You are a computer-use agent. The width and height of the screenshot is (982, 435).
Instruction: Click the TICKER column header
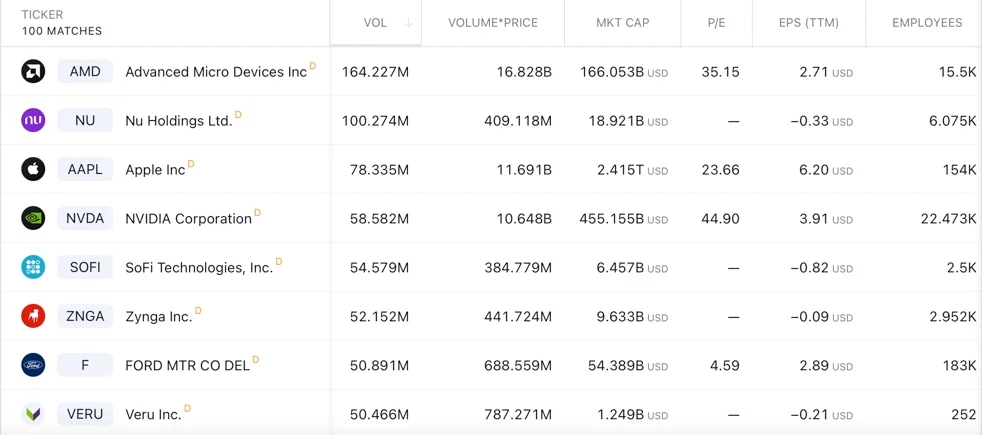(x=42, y=15)
